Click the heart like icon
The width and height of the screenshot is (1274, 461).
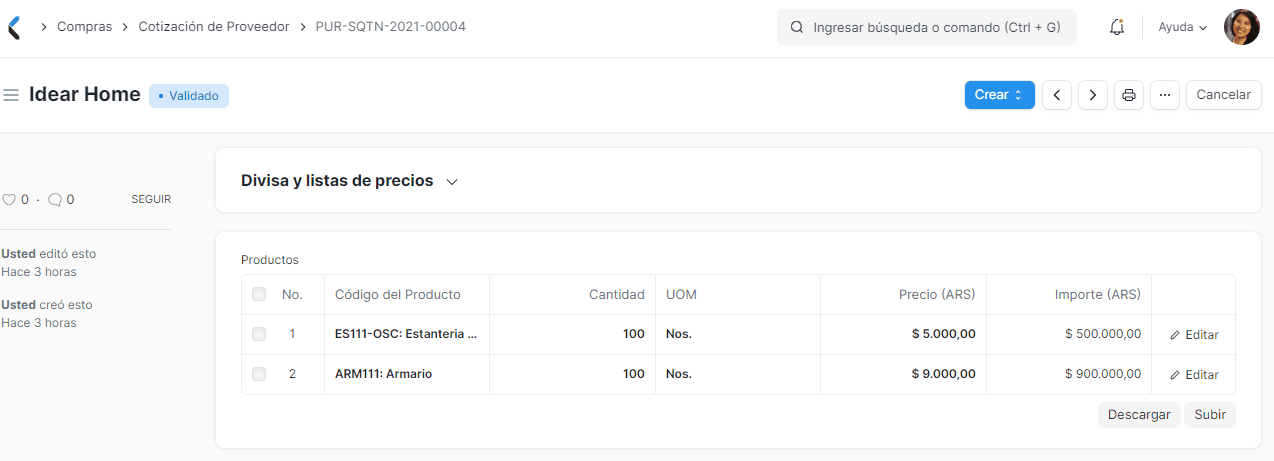[x=9, y=200]
